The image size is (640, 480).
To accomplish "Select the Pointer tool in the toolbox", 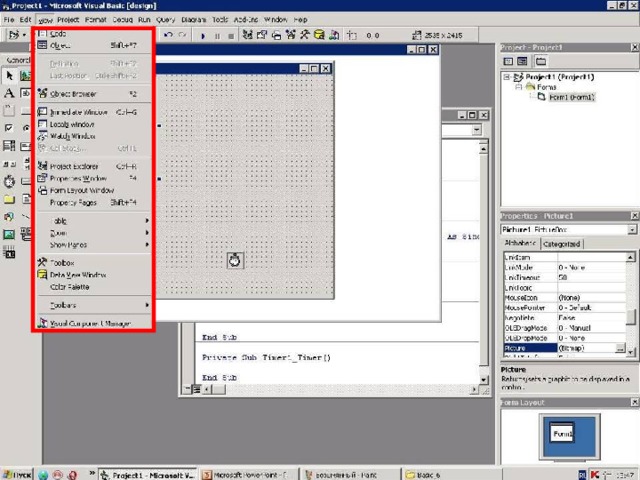I will (x=9, y=76).
